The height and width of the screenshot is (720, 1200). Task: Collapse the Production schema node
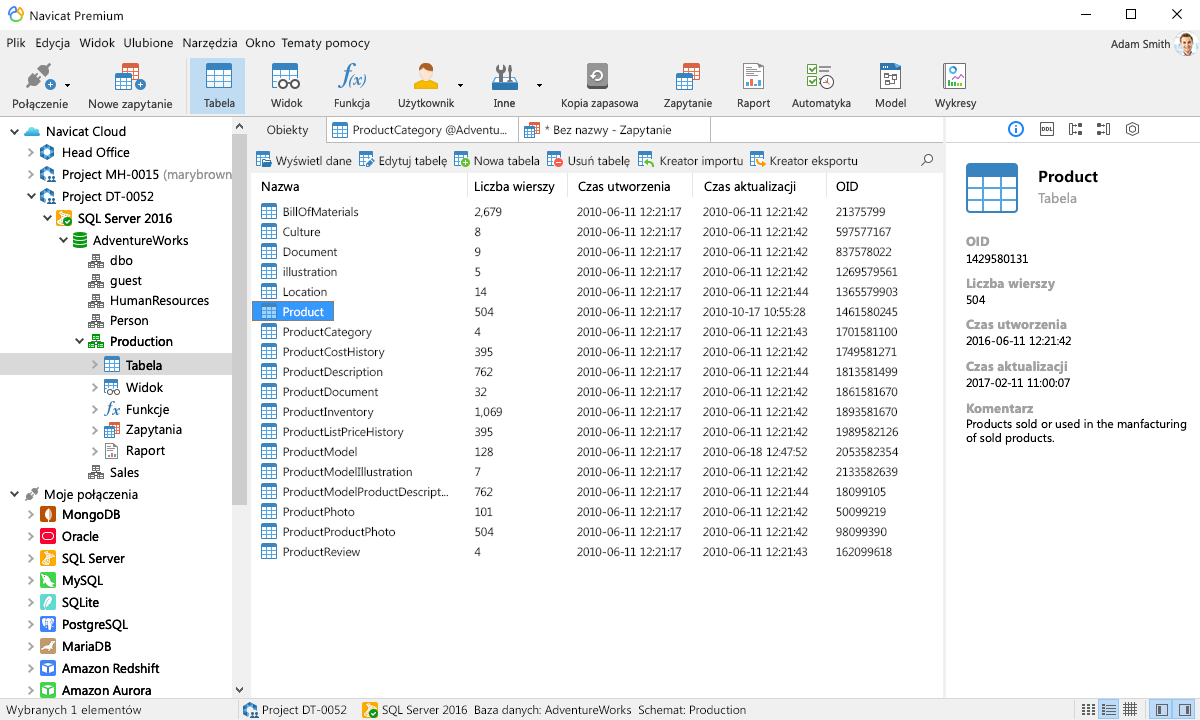pos(79,341)
